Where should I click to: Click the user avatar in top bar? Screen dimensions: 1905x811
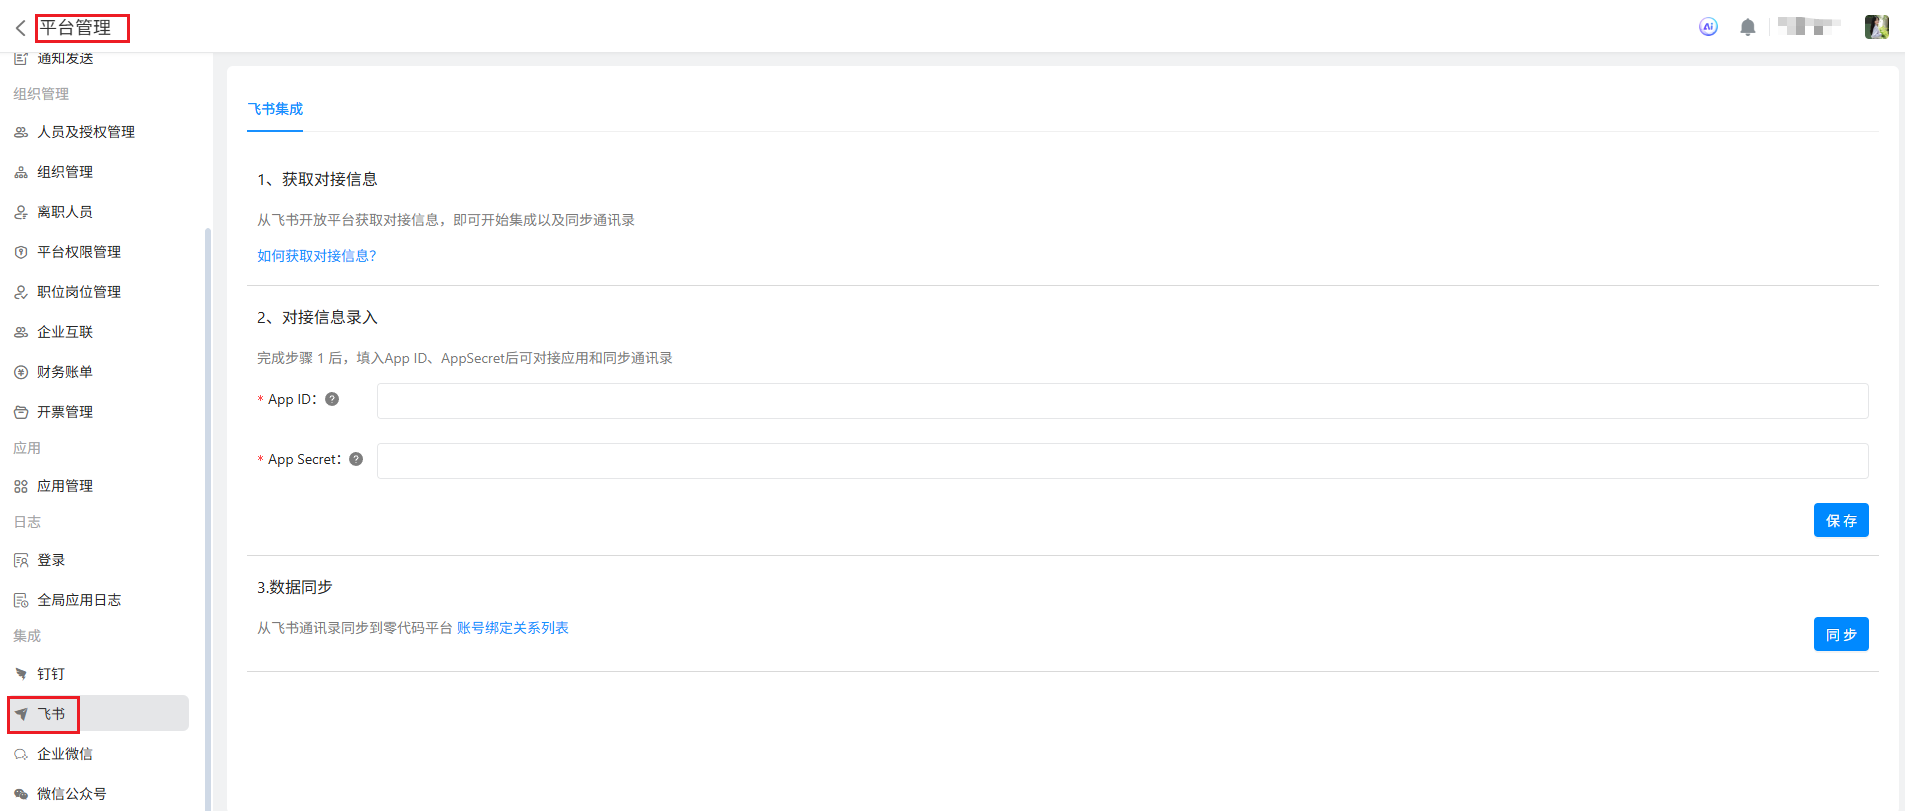1876,27
